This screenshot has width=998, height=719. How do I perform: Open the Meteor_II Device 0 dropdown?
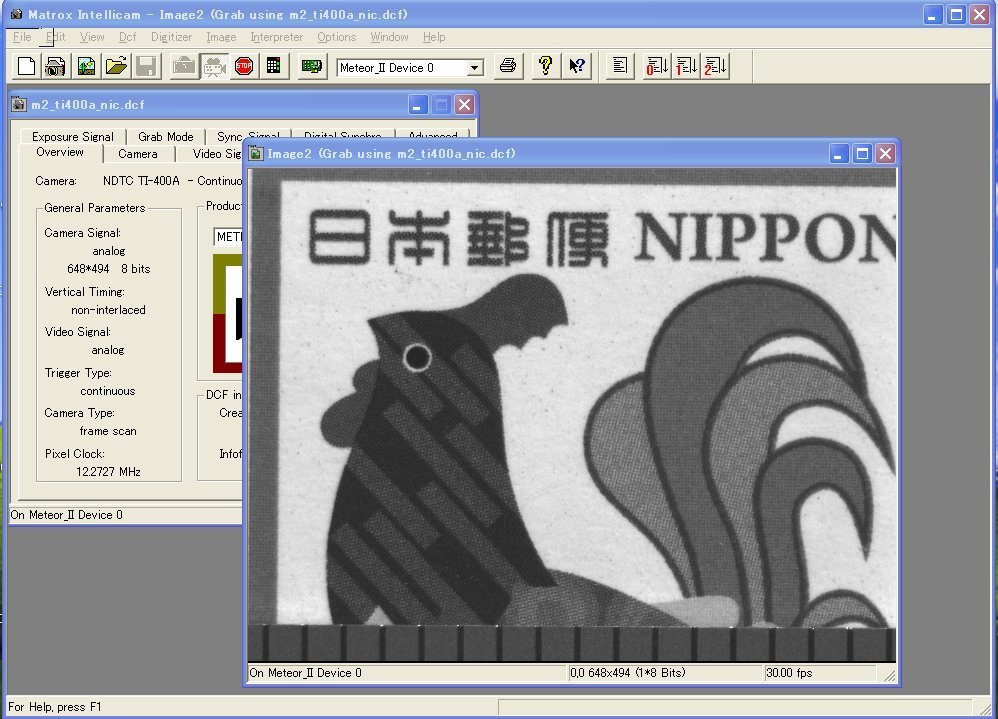tap(474, 67)
